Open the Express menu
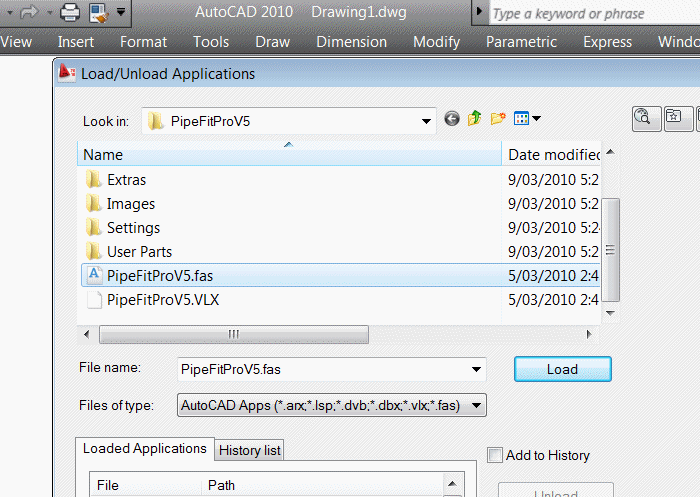Image resolution: width=700 pixels, height=497 pixels. click(x=607, y=42)
